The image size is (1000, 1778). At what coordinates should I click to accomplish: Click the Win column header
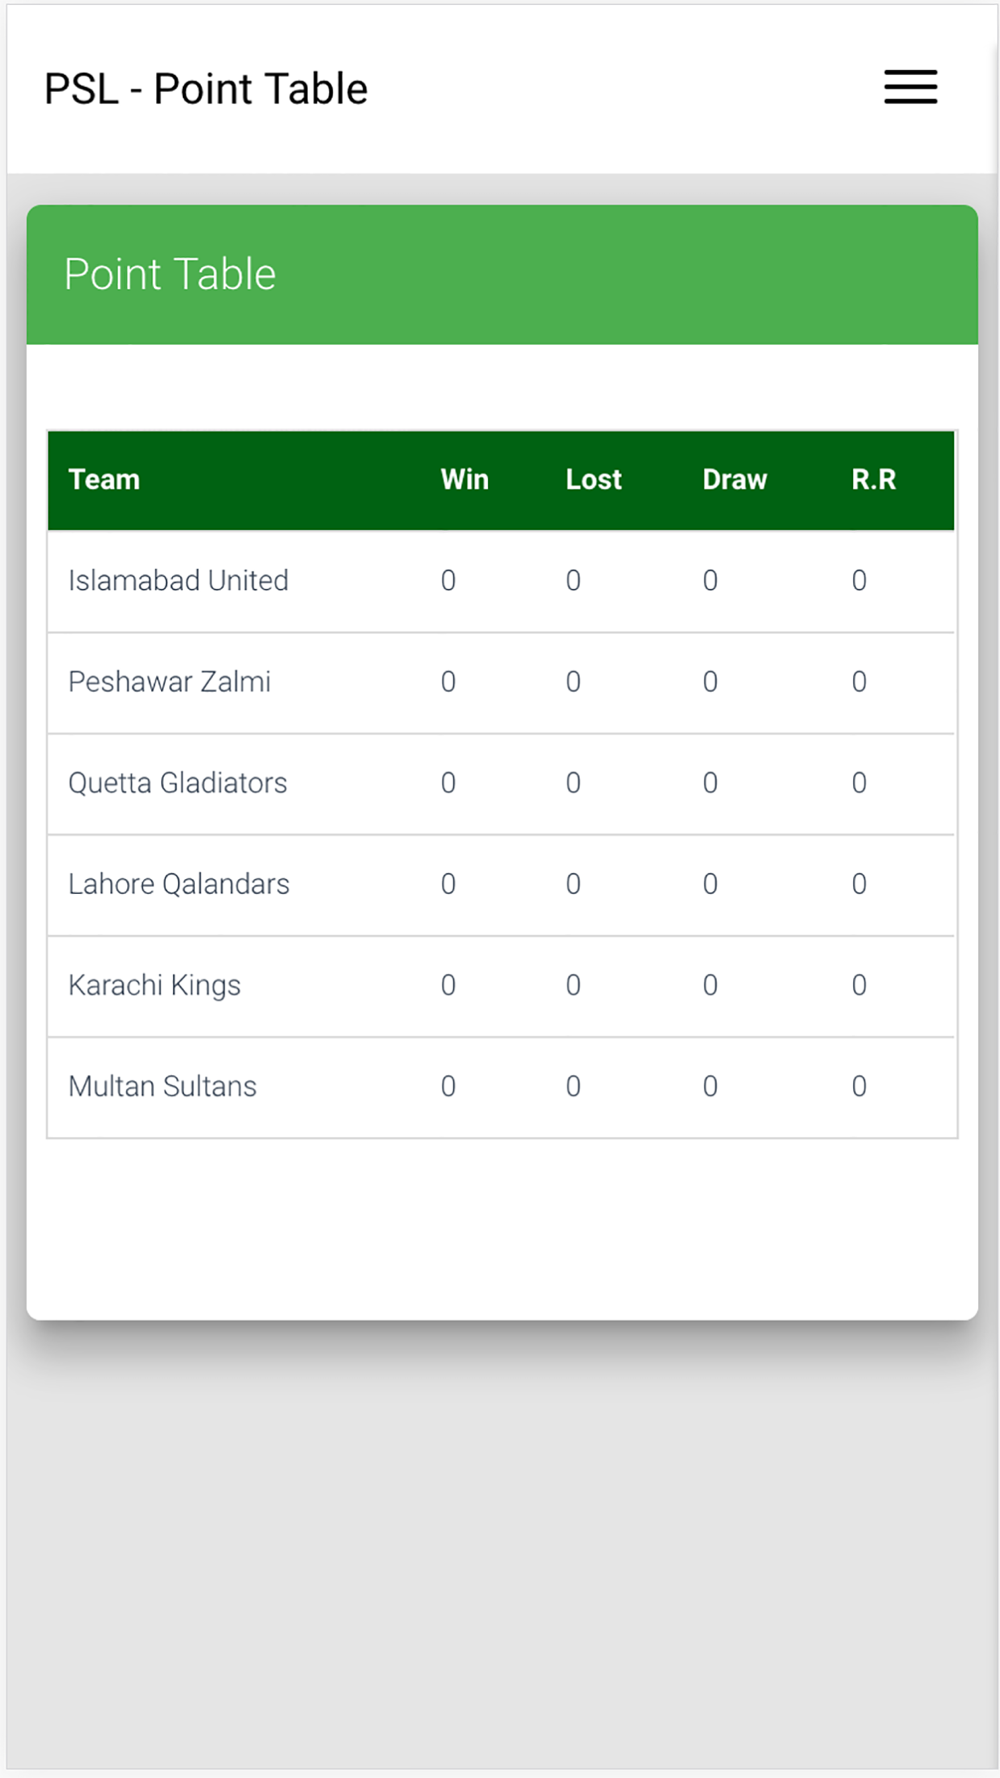coord(465,480)
